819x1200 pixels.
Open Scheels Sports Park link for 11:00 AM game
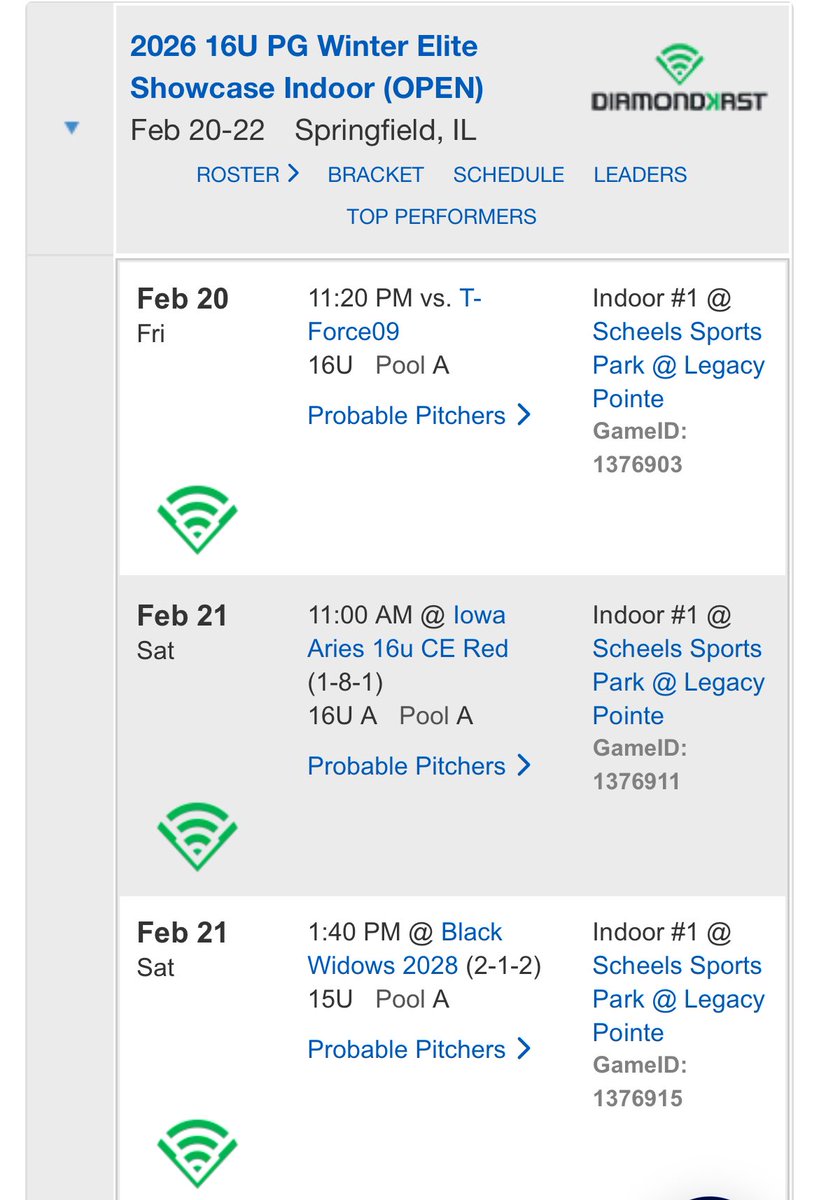tap(678, 682)
